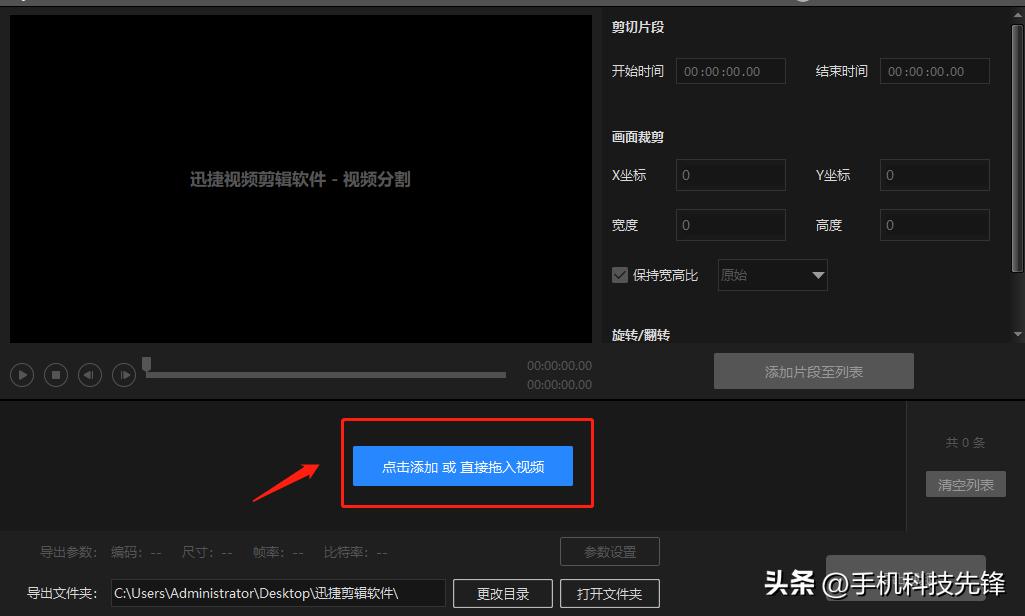
Task: Select the X坐标 crop coordinate field
Action: coord(730,174)
